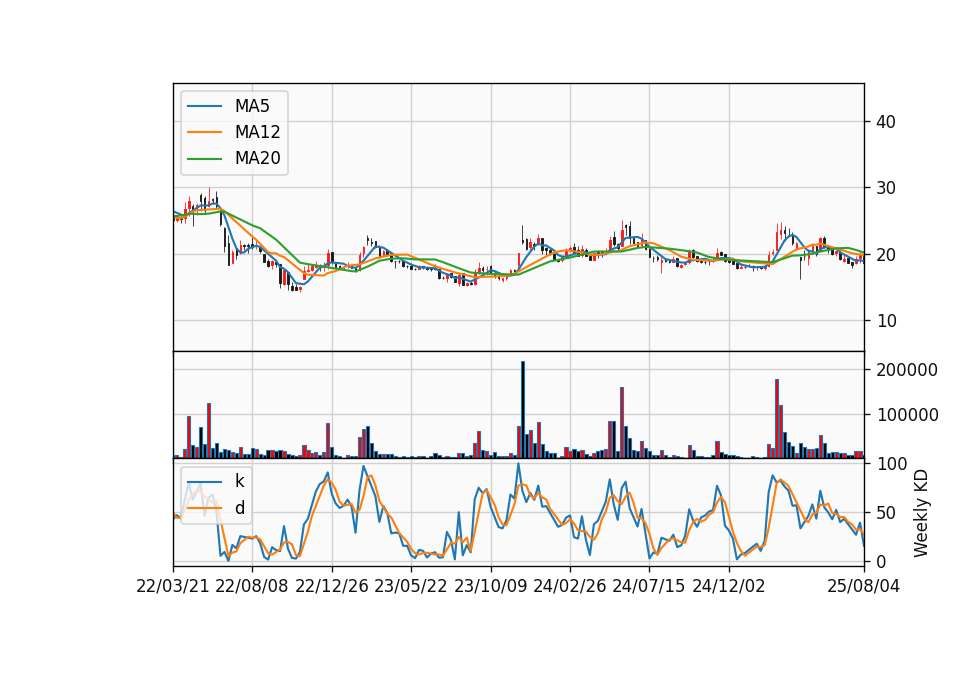Click the 24/02/26 date tick label

[x=570, y=586]
